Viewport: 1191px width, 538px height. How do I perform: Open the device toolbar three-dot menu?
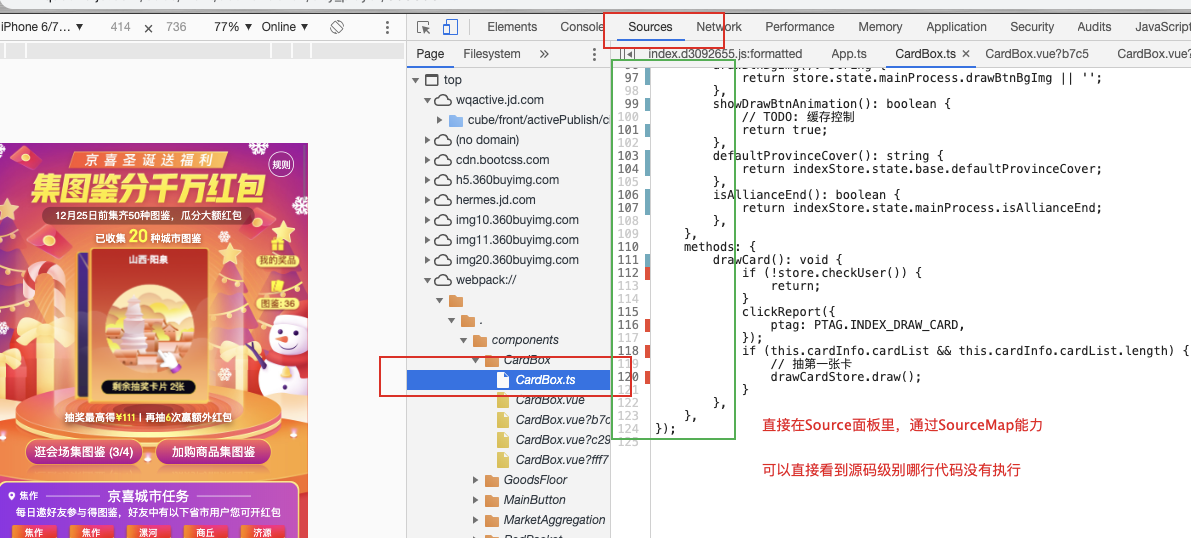coord(387,27)
